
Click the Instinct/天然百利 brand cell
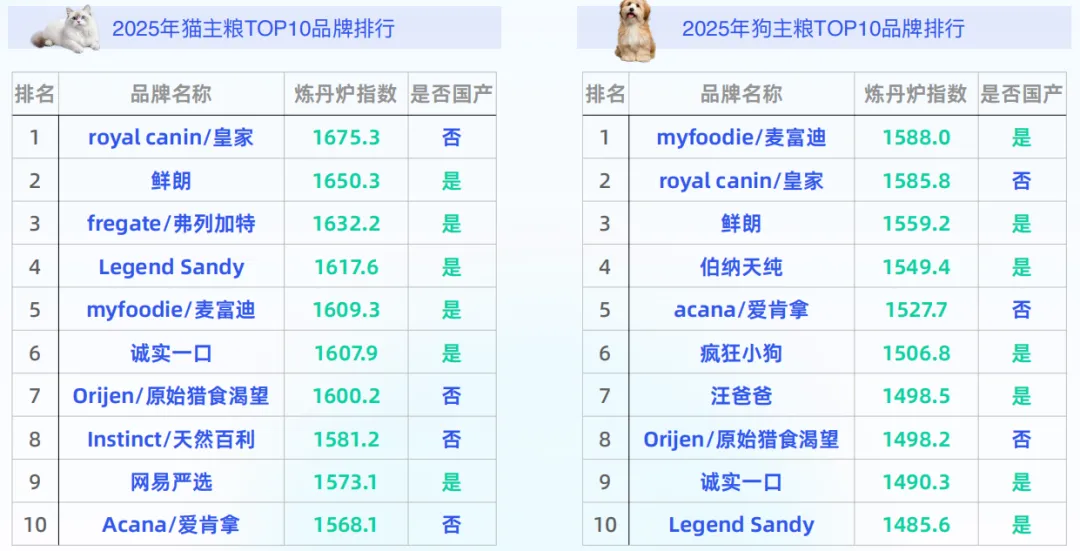point(171,439)
